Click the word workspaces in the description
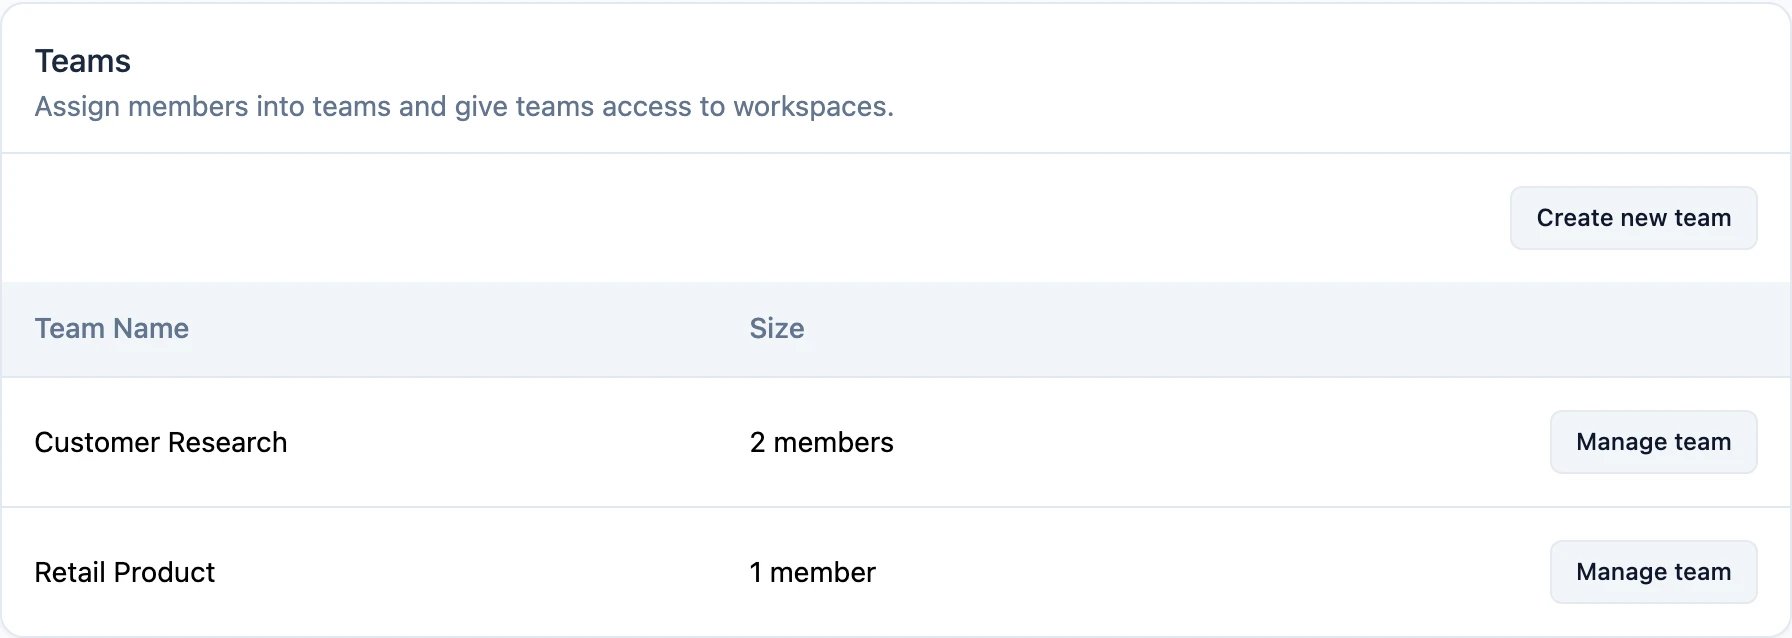Screen dimensions: 1792x638 click(813, 106)
